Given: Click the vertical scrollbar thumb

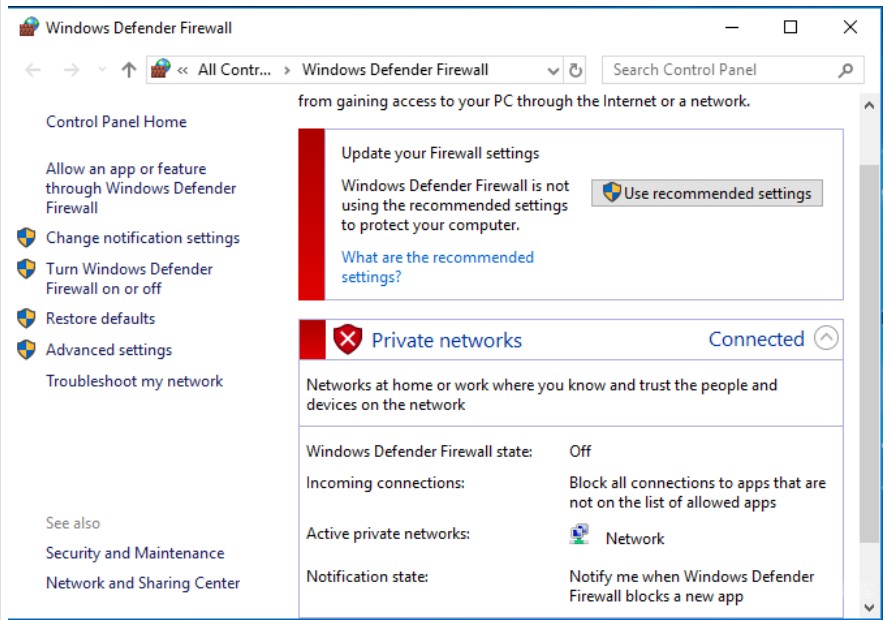Looking at the screenshot, I should click(869, 353).
